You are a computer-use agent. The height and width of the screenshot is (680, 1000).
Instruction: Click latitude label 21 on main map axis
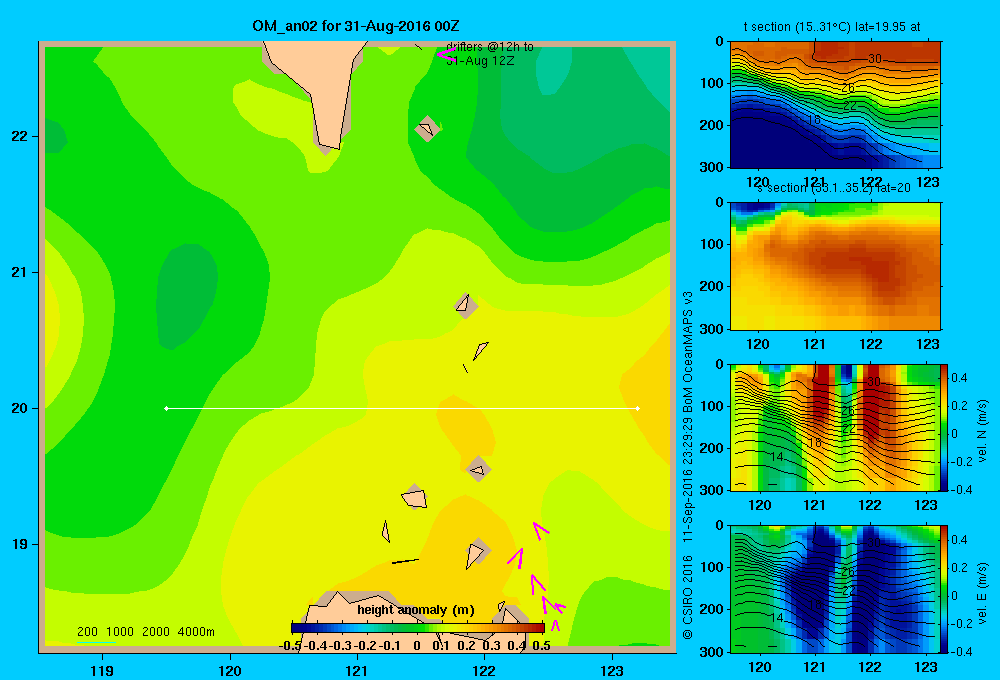click(20, 272)
